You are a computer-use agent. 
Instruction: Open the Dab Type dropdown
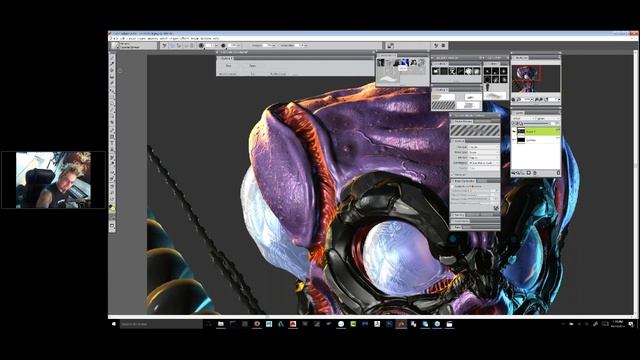[484, 147]
